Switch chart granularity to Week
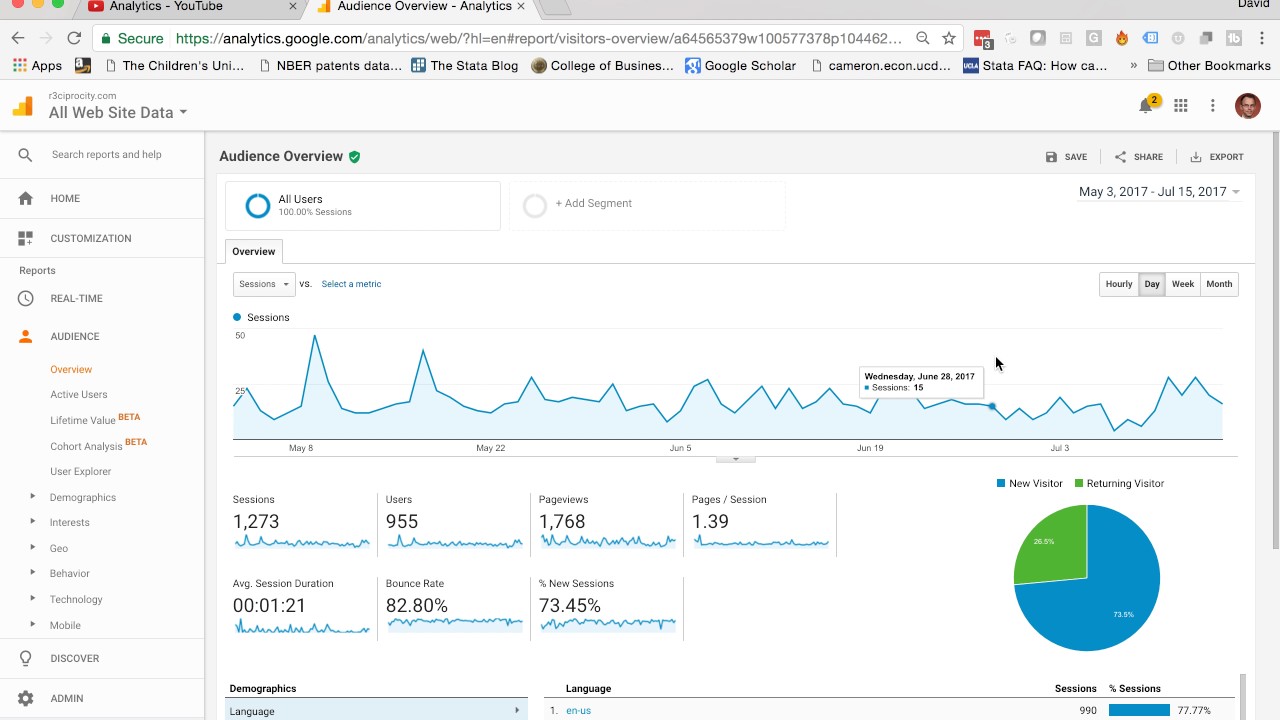Screen dimensions: 1280x720 (1183, 284)
